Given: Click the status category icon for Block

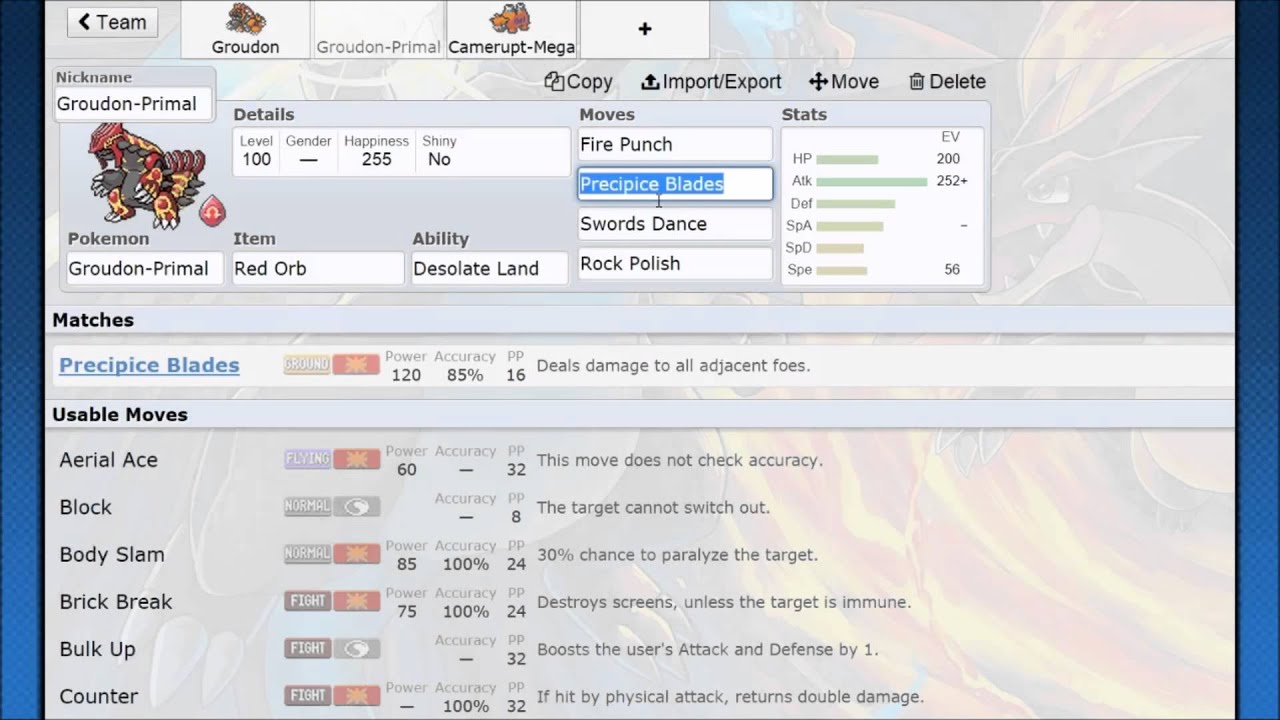Looking at the screenshot, I should pyautogui.click(x=356, y=507).
